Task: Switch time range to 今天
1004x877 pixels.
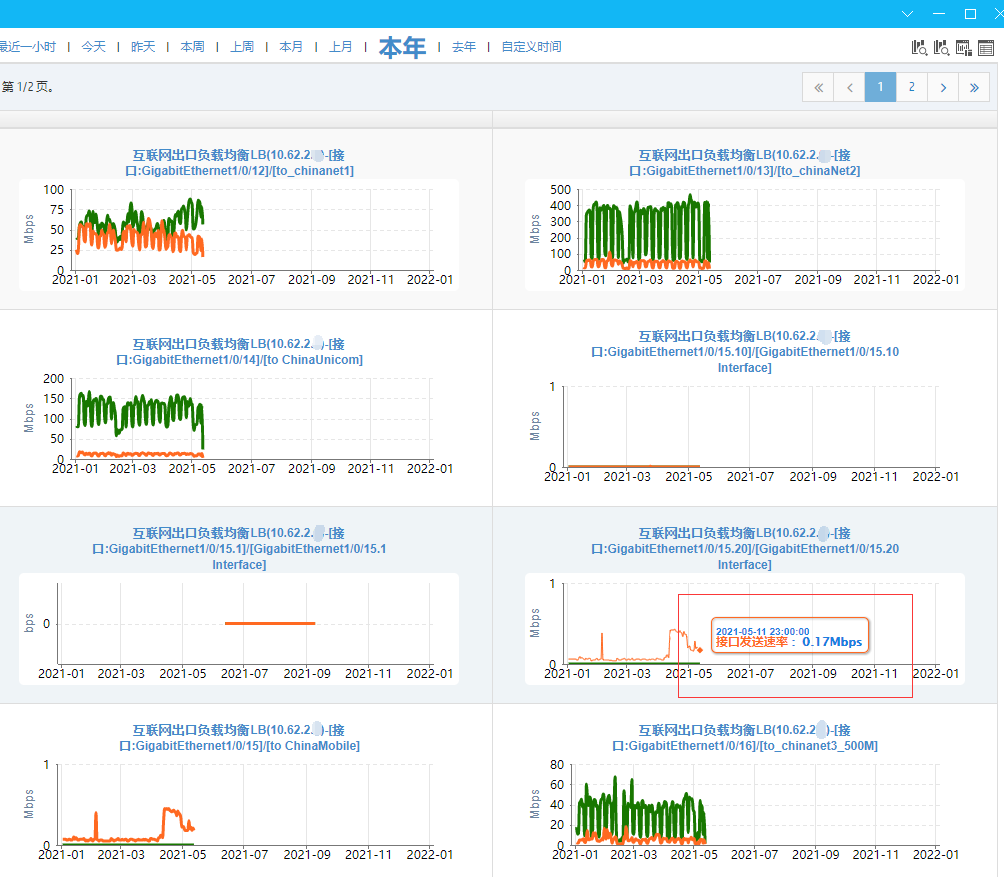Action: 93,47
